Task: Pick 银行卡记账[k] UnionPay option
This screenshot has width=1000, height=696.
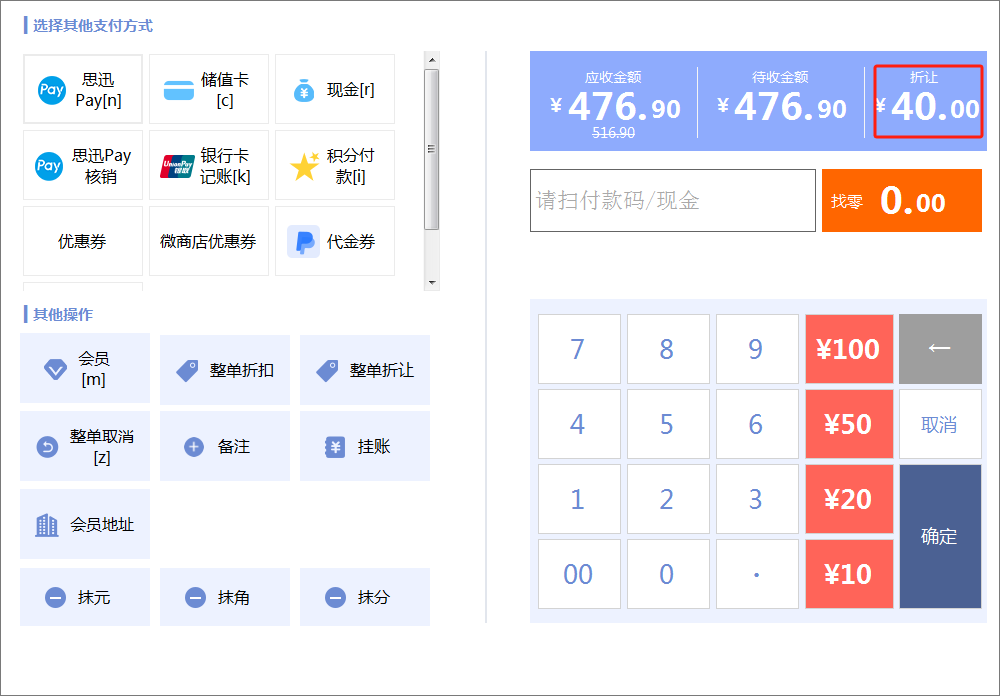Action: tap(209, 165)
